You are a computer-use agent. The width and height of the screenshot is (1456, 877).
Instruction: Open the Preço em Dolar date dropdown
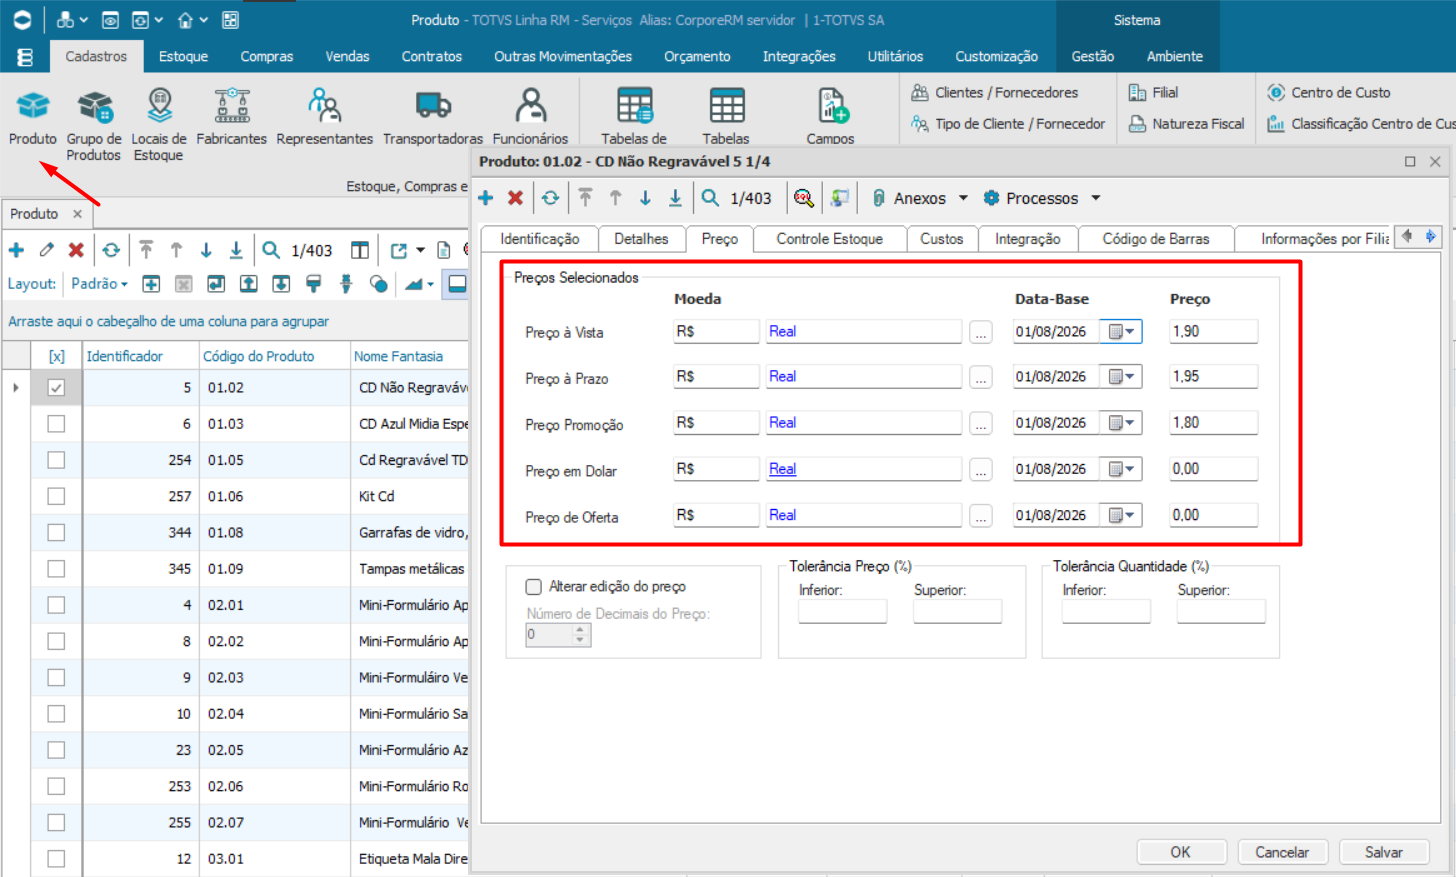click(x=1121, y=469)
